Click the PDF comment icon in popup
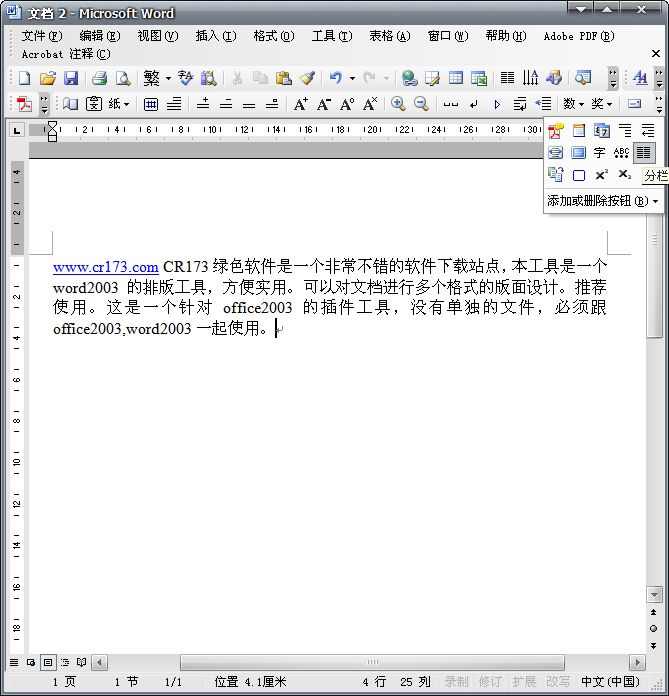Screen dimensions: 669x696 555,130
